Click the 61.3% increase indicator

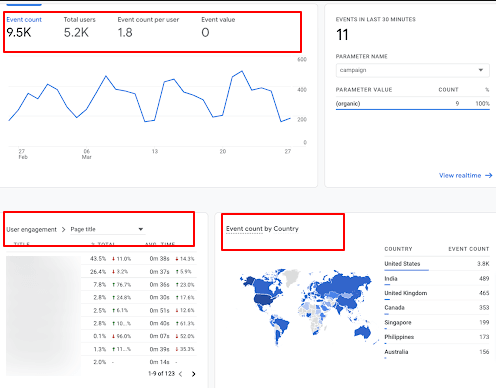point(185,323)
